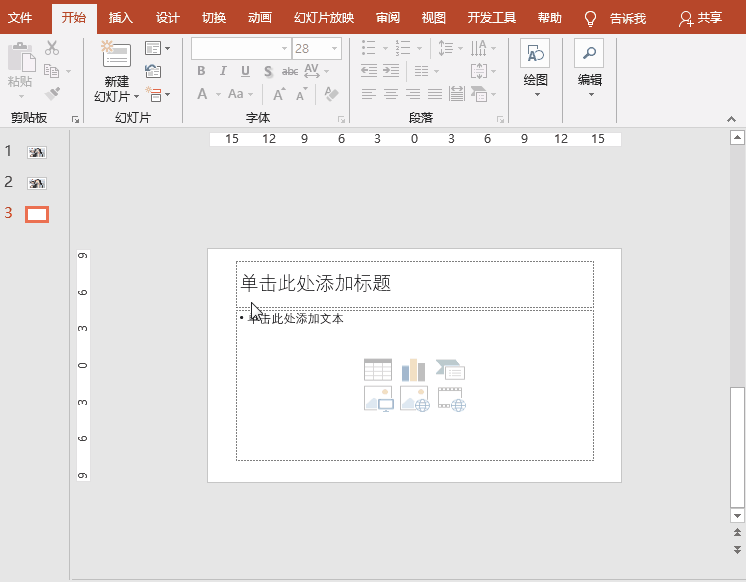The height and width of the screenshot is (582, 746).
Task: Insert SmartArt graphic via placeholder icon
Action: tap(451, 370)
